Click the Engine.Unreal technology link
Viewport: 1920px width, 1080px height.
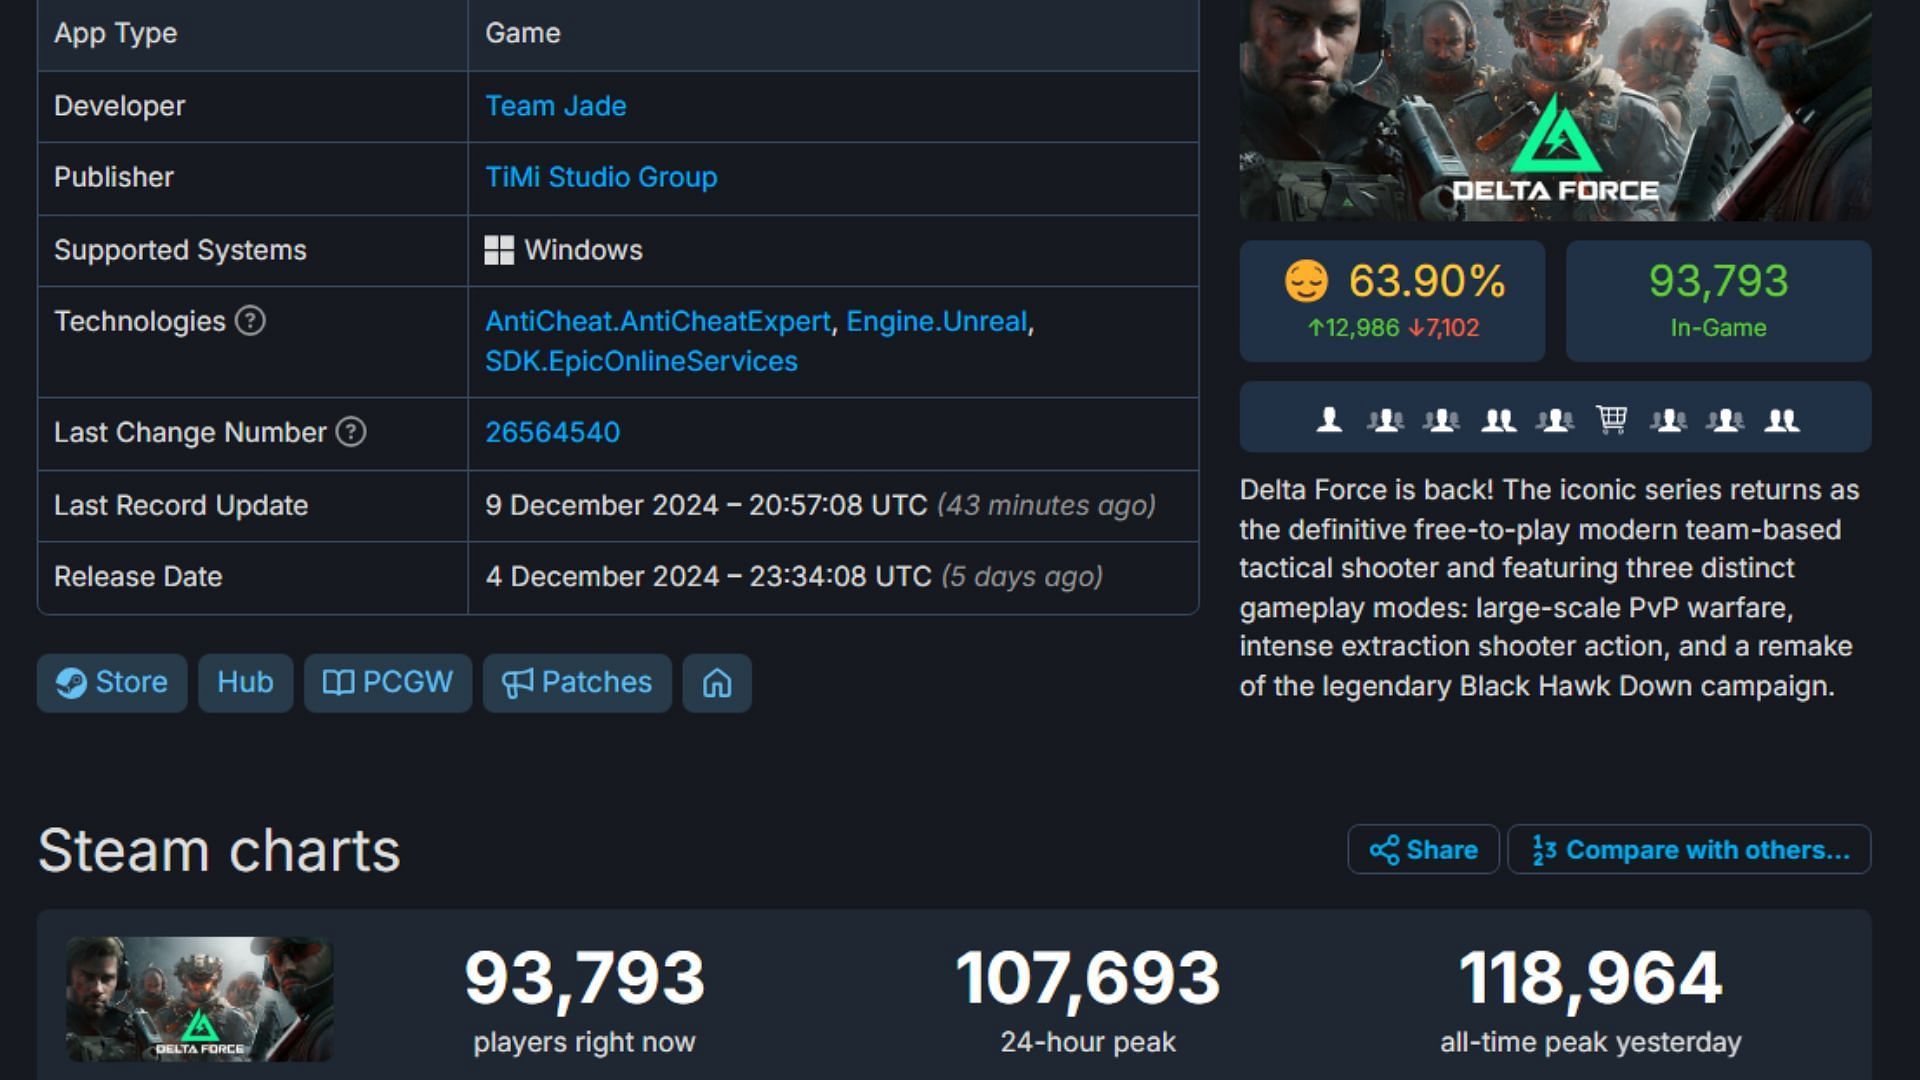click(936, 321)
